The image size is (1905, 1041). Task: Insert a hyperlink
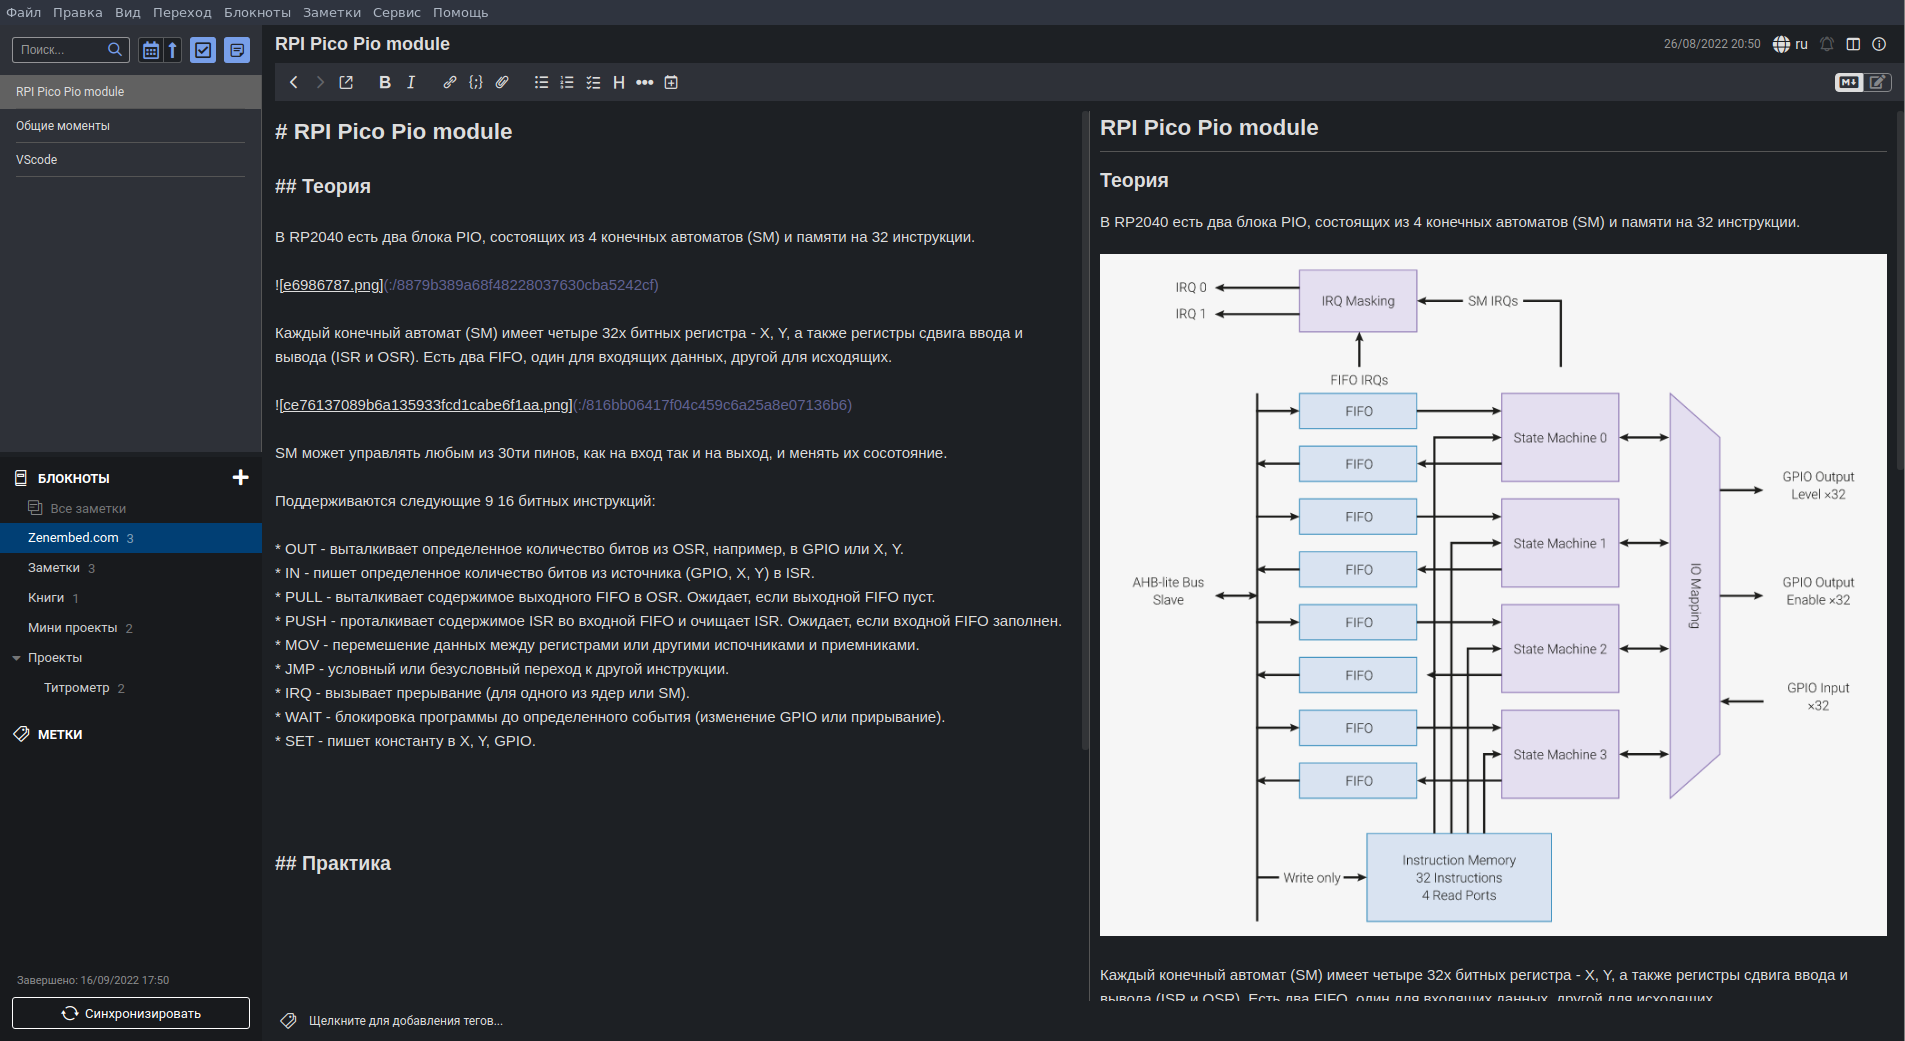(x=450, y=83)
